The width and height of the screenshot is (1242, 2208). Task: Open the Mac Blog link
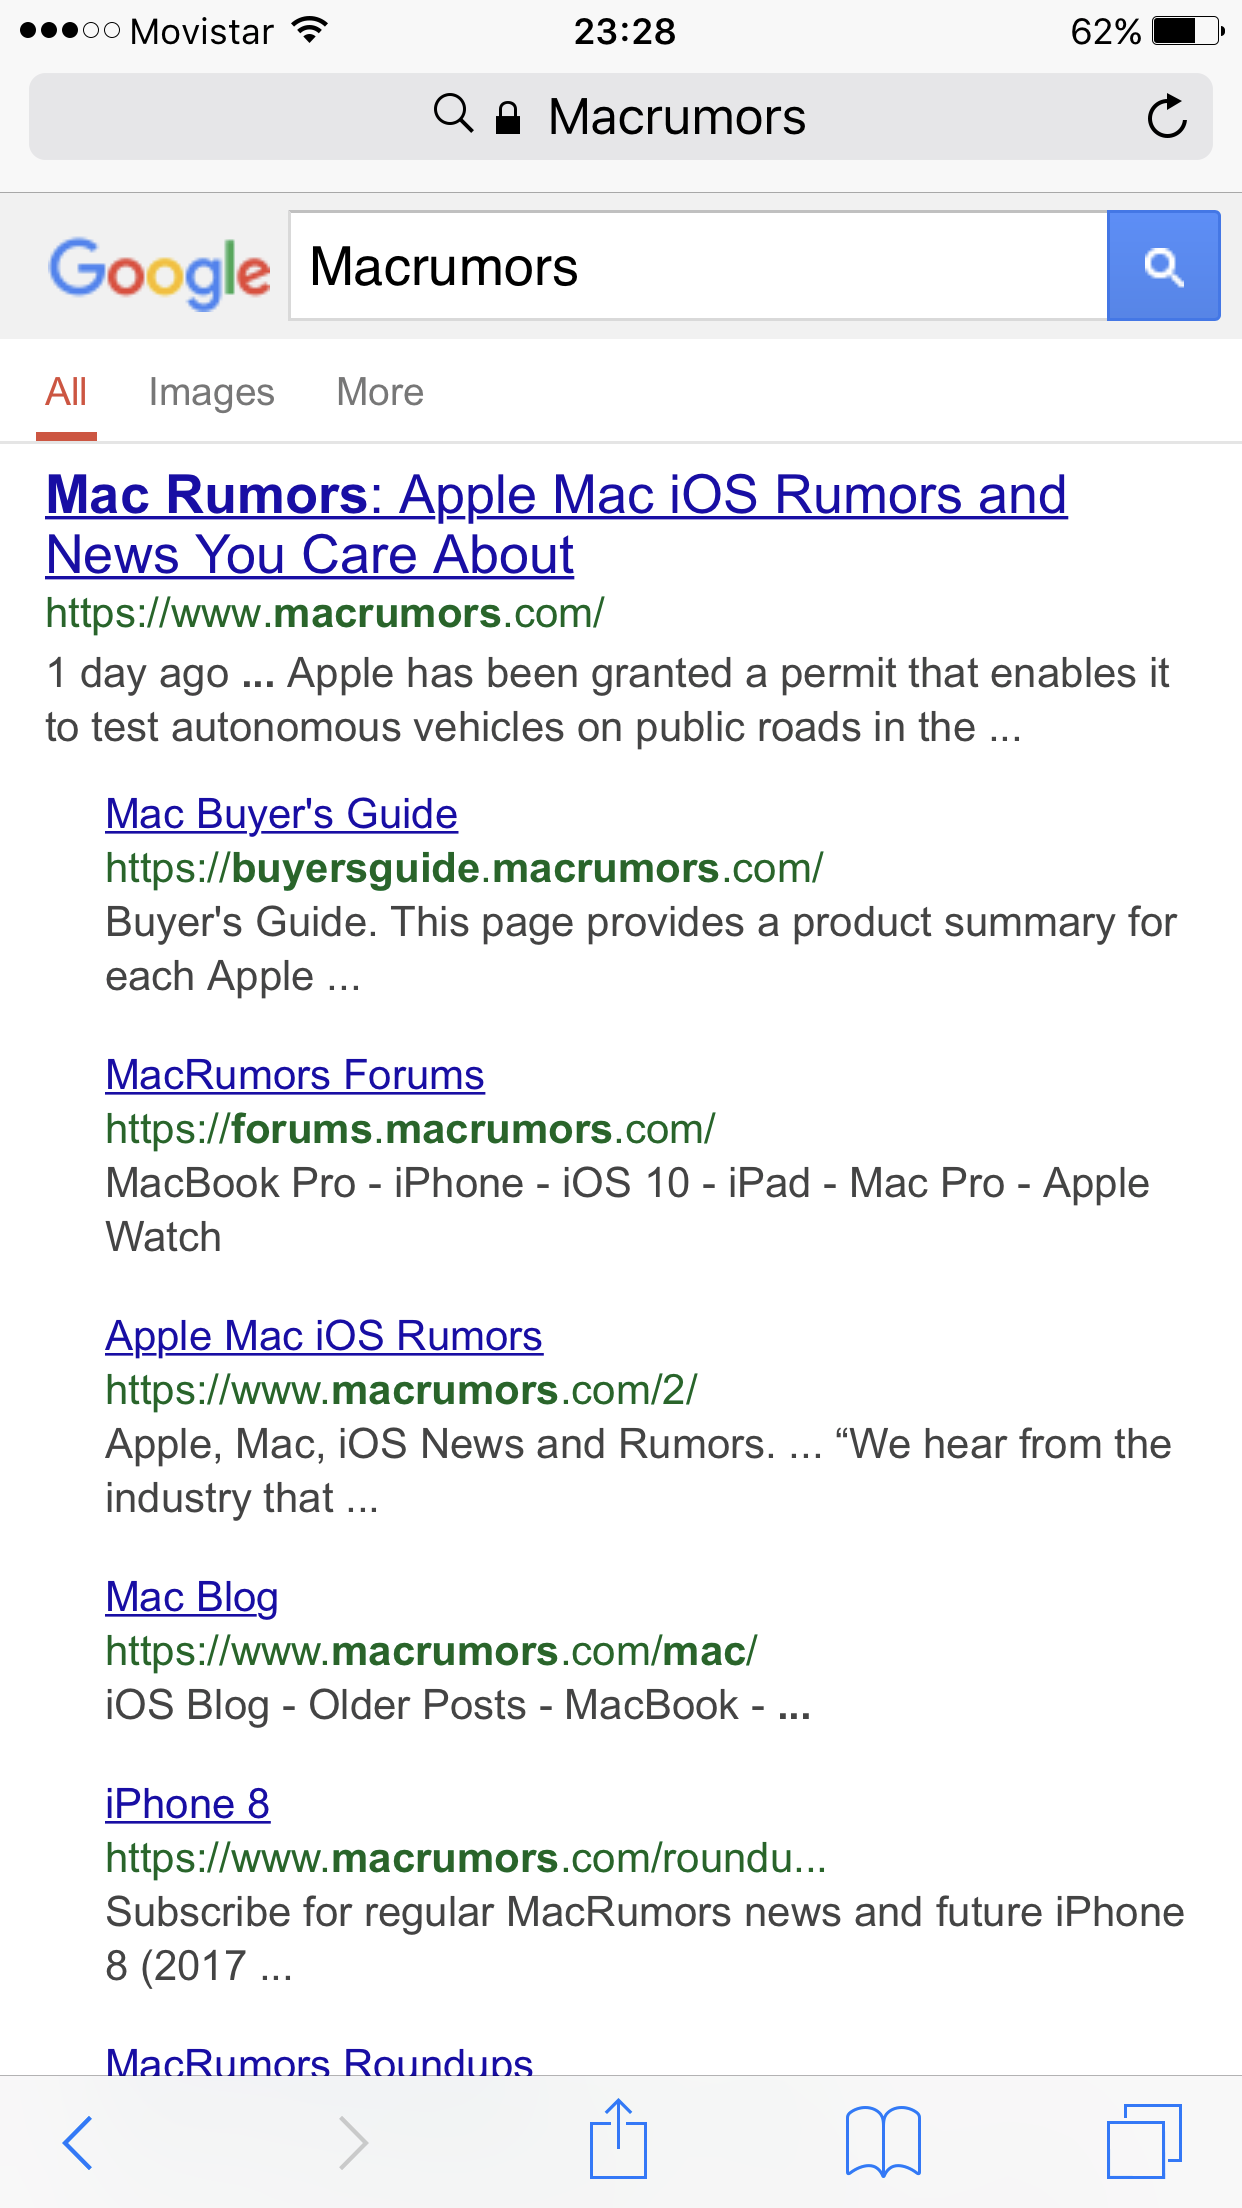point(192,1597)
